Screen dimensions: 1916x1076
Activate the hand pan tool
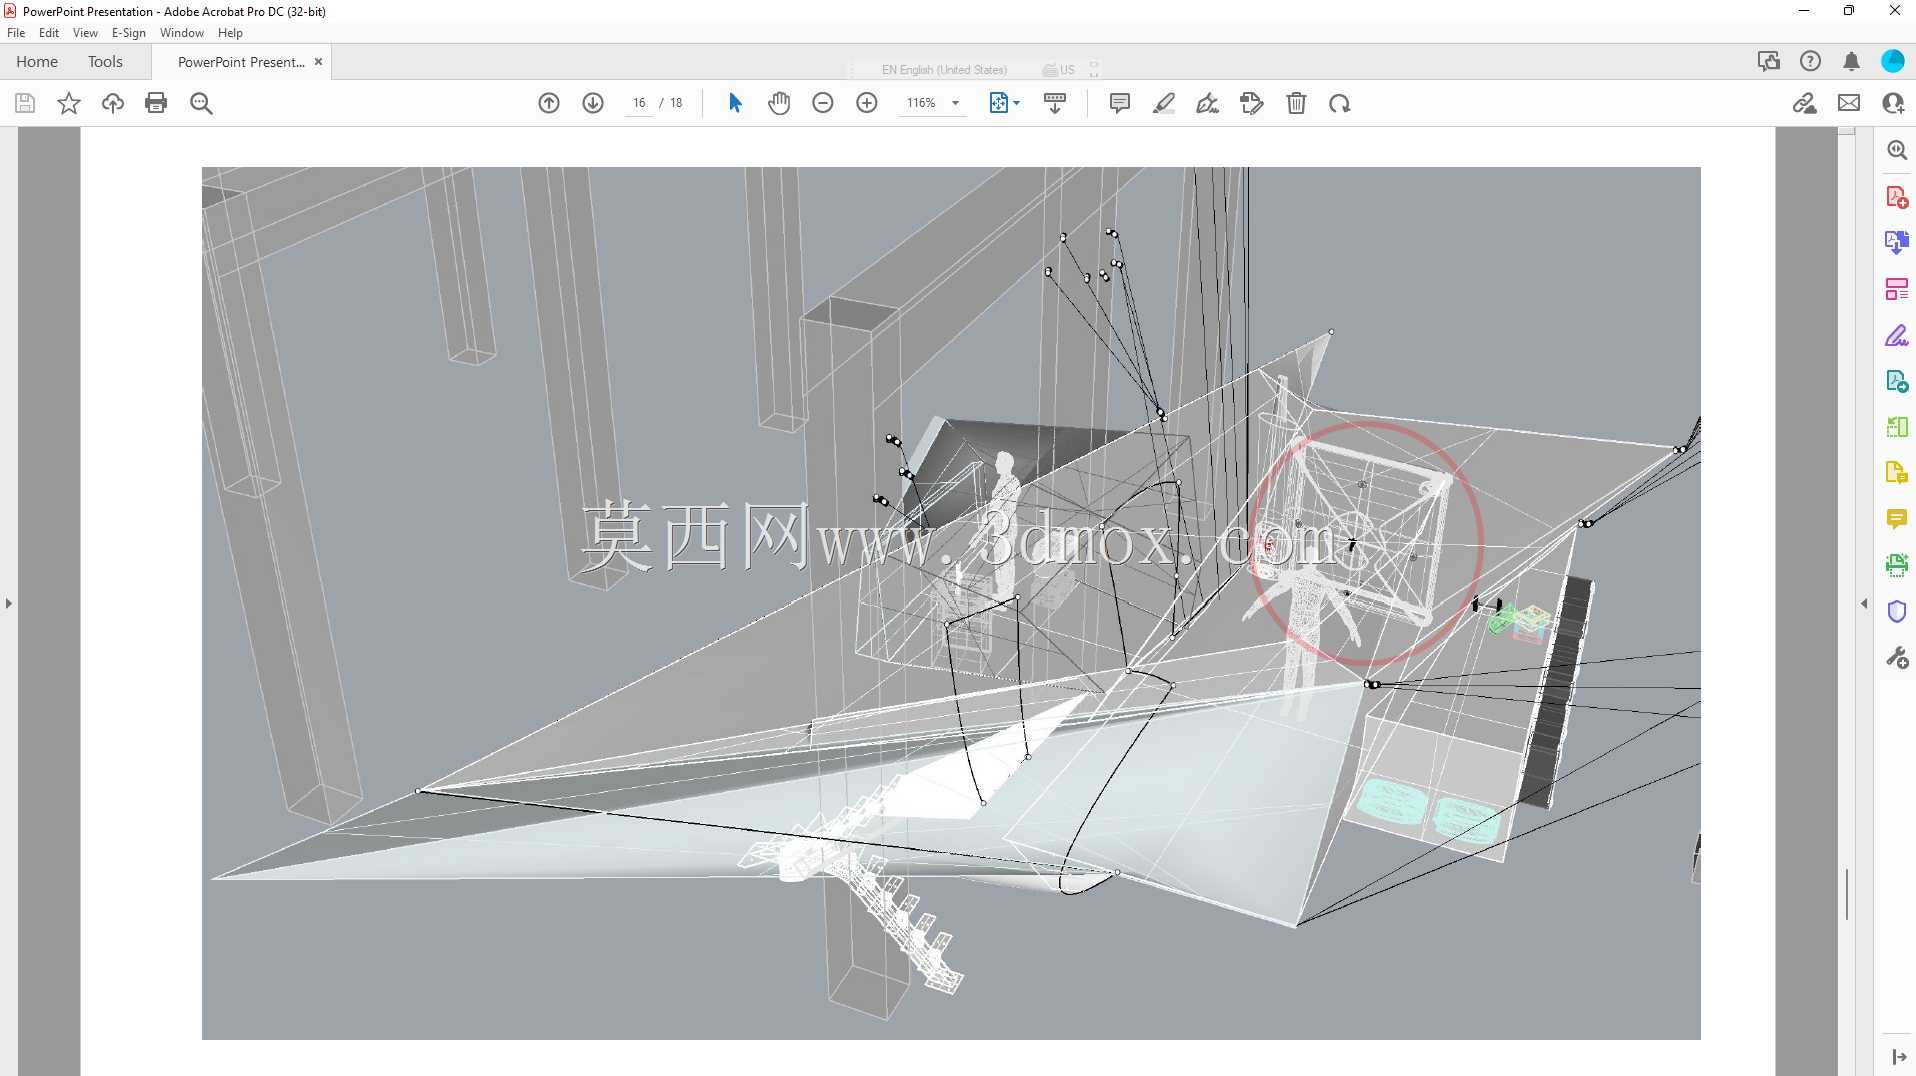(779, 103)
